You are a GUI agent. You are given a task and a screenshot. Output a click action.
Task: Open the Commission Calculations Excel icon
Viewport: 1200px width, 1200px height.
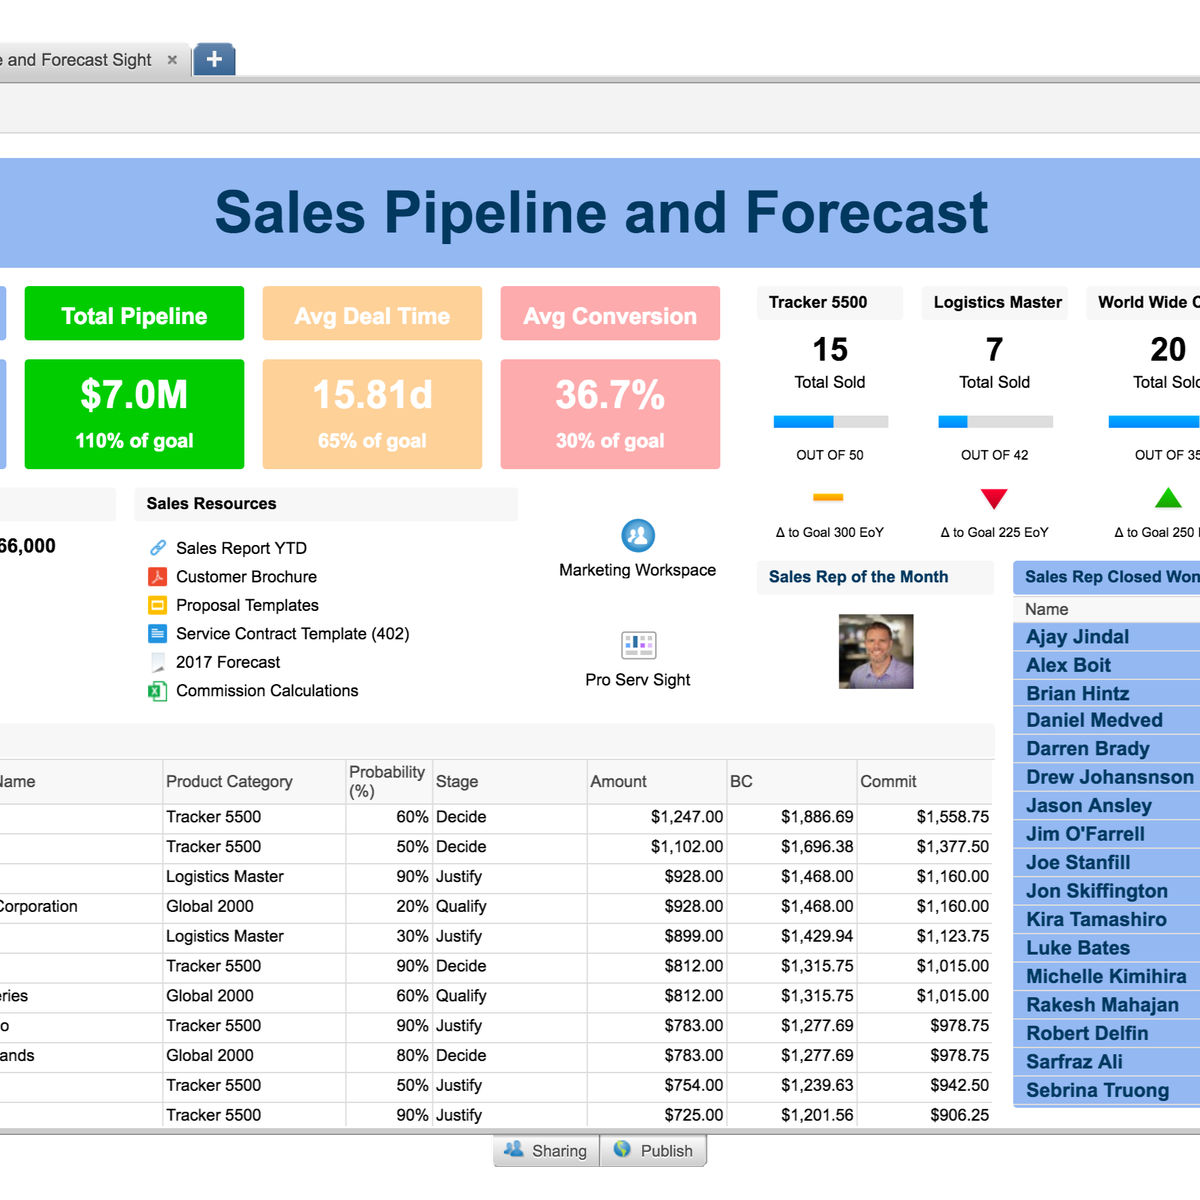[x=157, y=690]
